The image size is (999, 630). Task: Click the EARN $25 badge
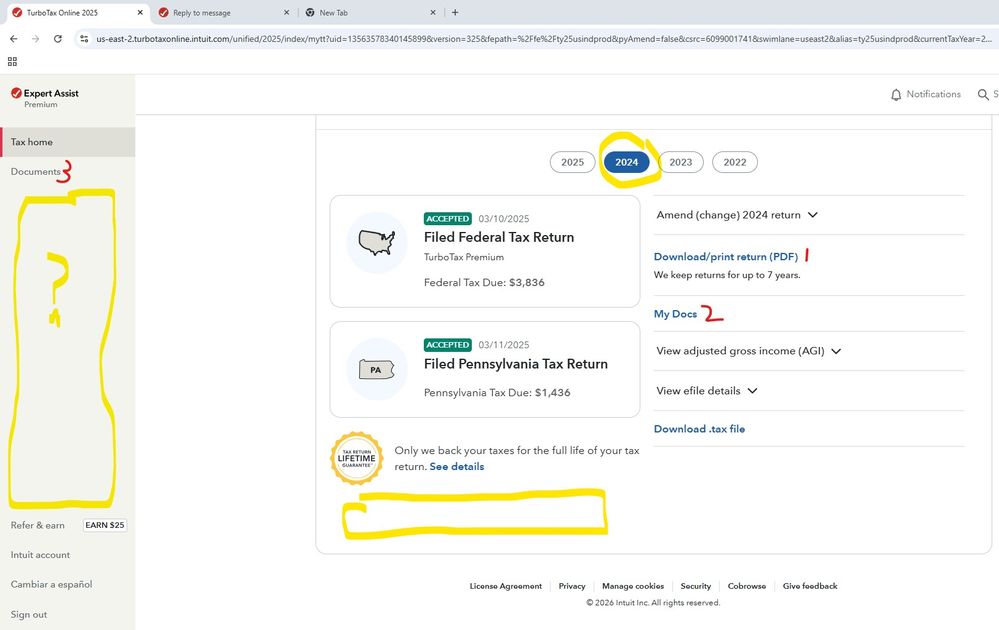pyautogui.click(x=105, y=525)
